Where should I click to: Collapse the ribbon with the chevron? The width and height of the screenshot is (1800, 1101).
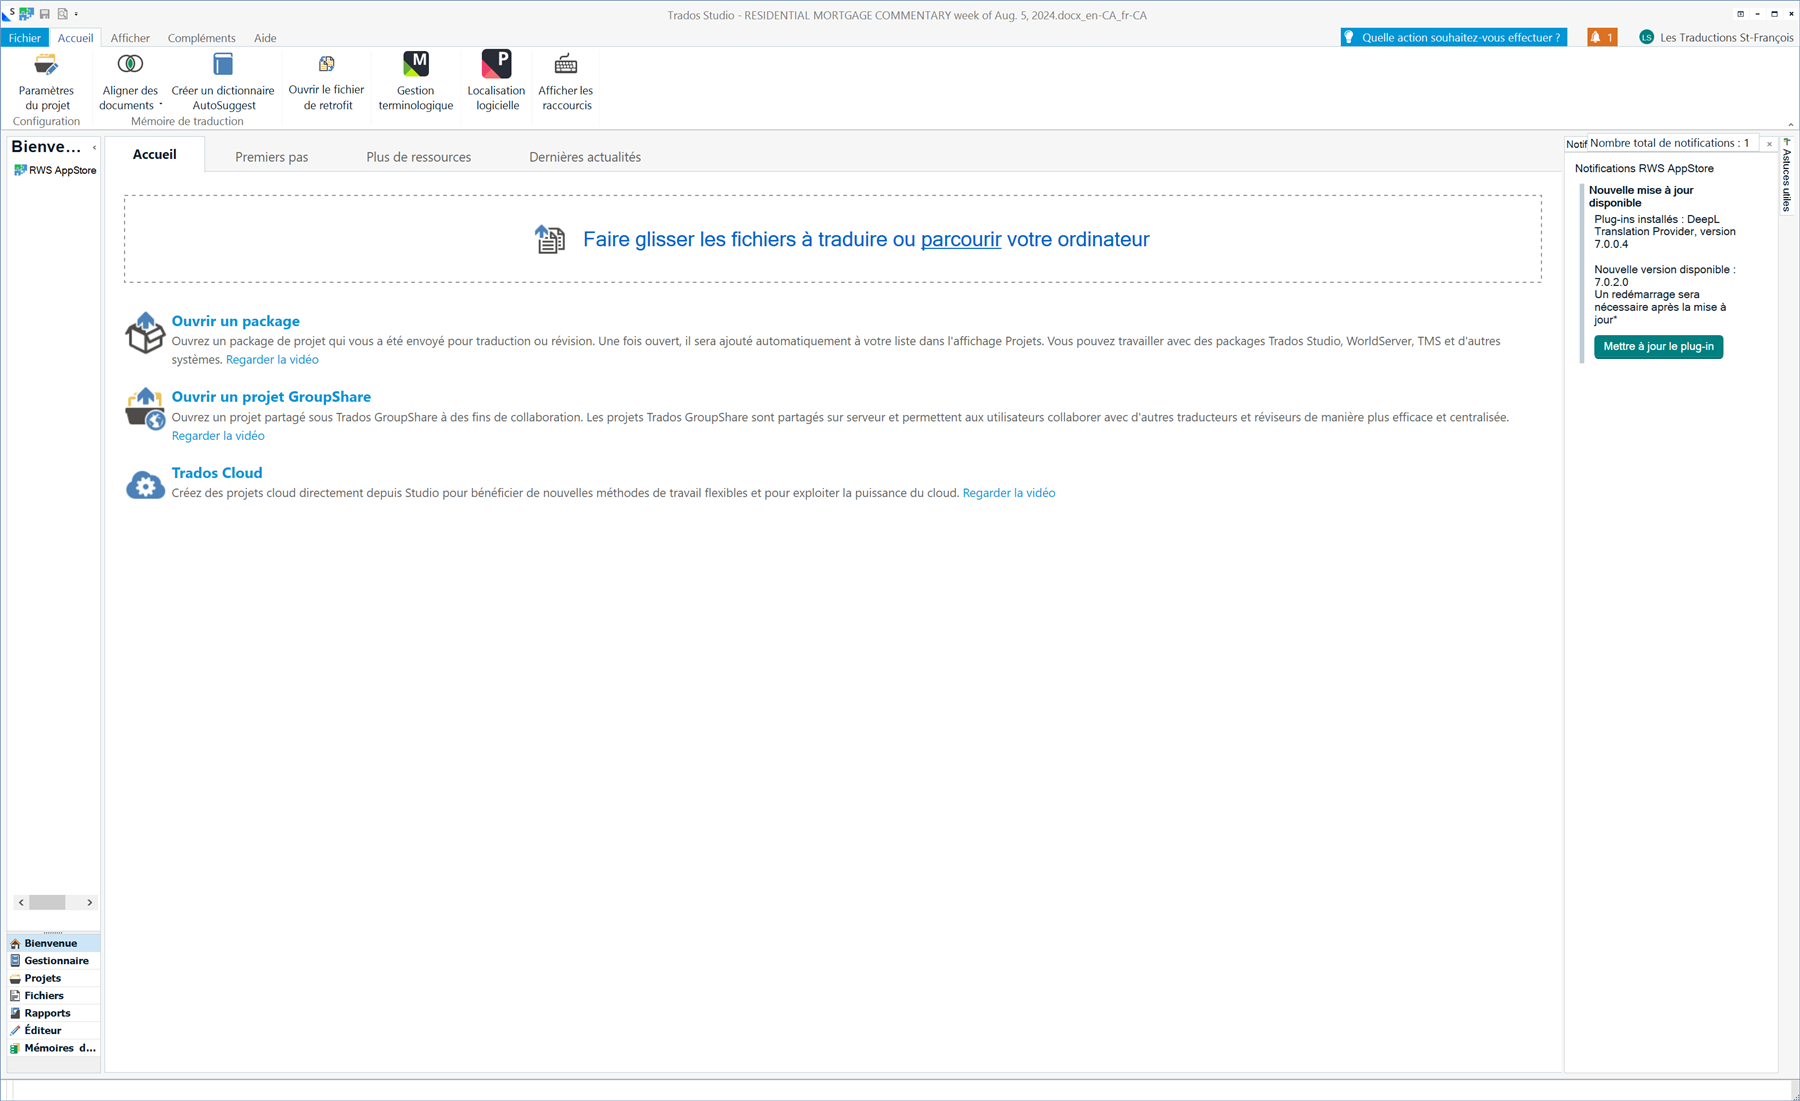(1790, 125)
